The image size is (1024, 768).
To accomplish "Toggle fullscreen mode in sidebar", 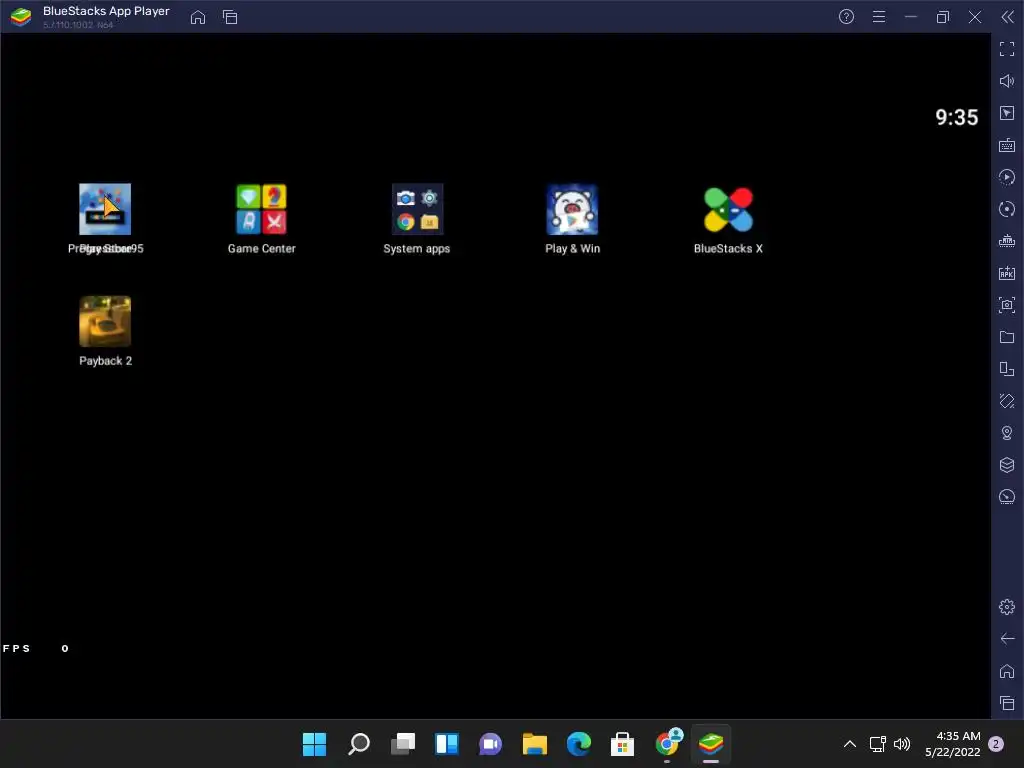I will [x=1007, y=49].
